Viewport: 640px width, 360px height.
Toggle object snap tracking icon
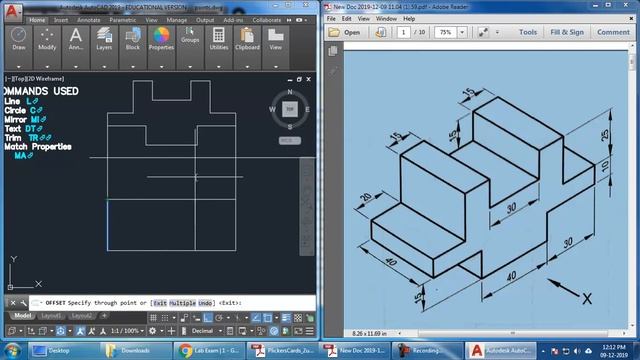256,318
